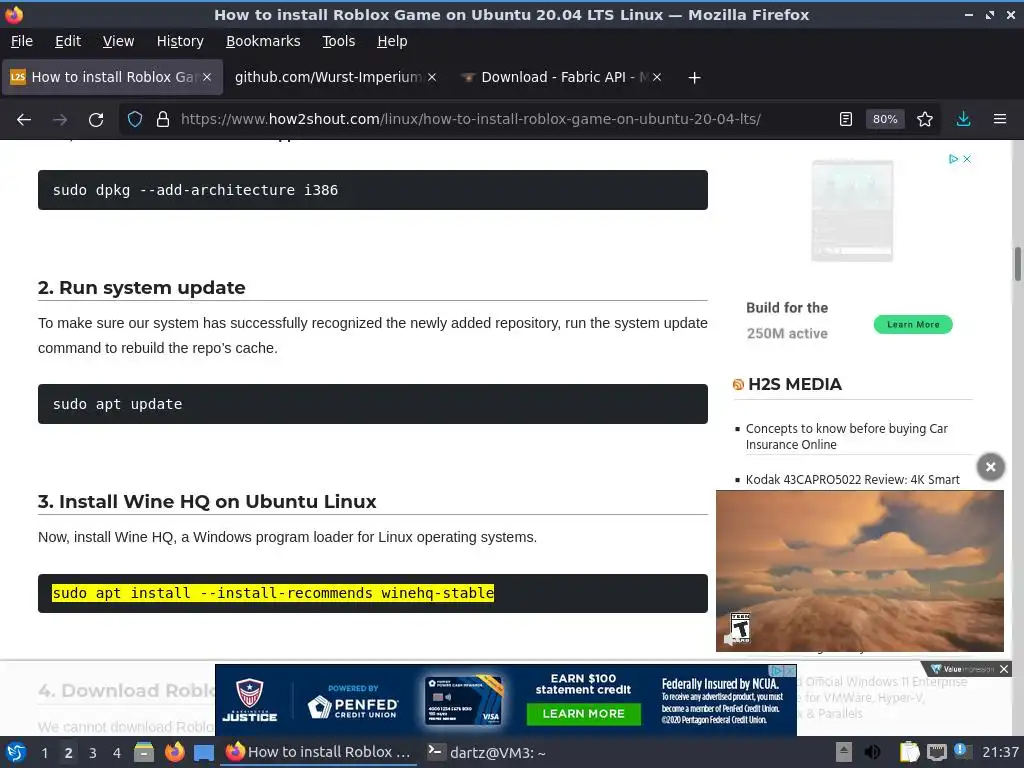The height and width of the screenshot is (768, 1024).
Task: Open the Edit menu
Action: point(68,41)
